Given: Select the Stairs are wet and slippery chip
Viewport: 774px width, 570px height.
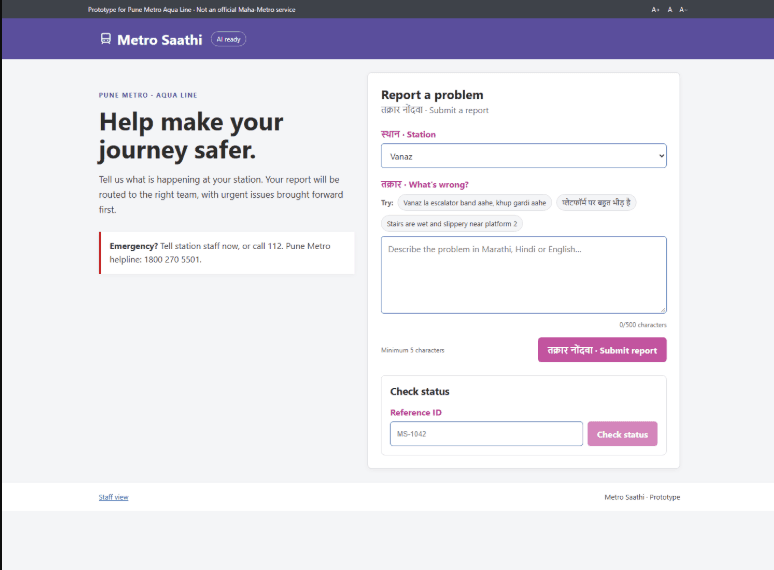Looking at the screenshot, I should click(x=452, y=224).
